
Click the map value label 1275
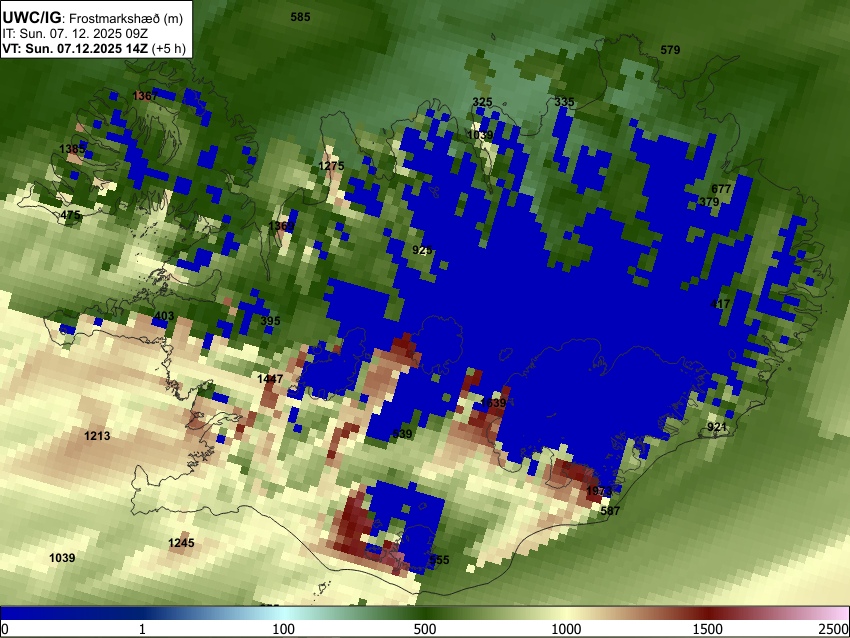pyautogui.click(x=331, y=166)
